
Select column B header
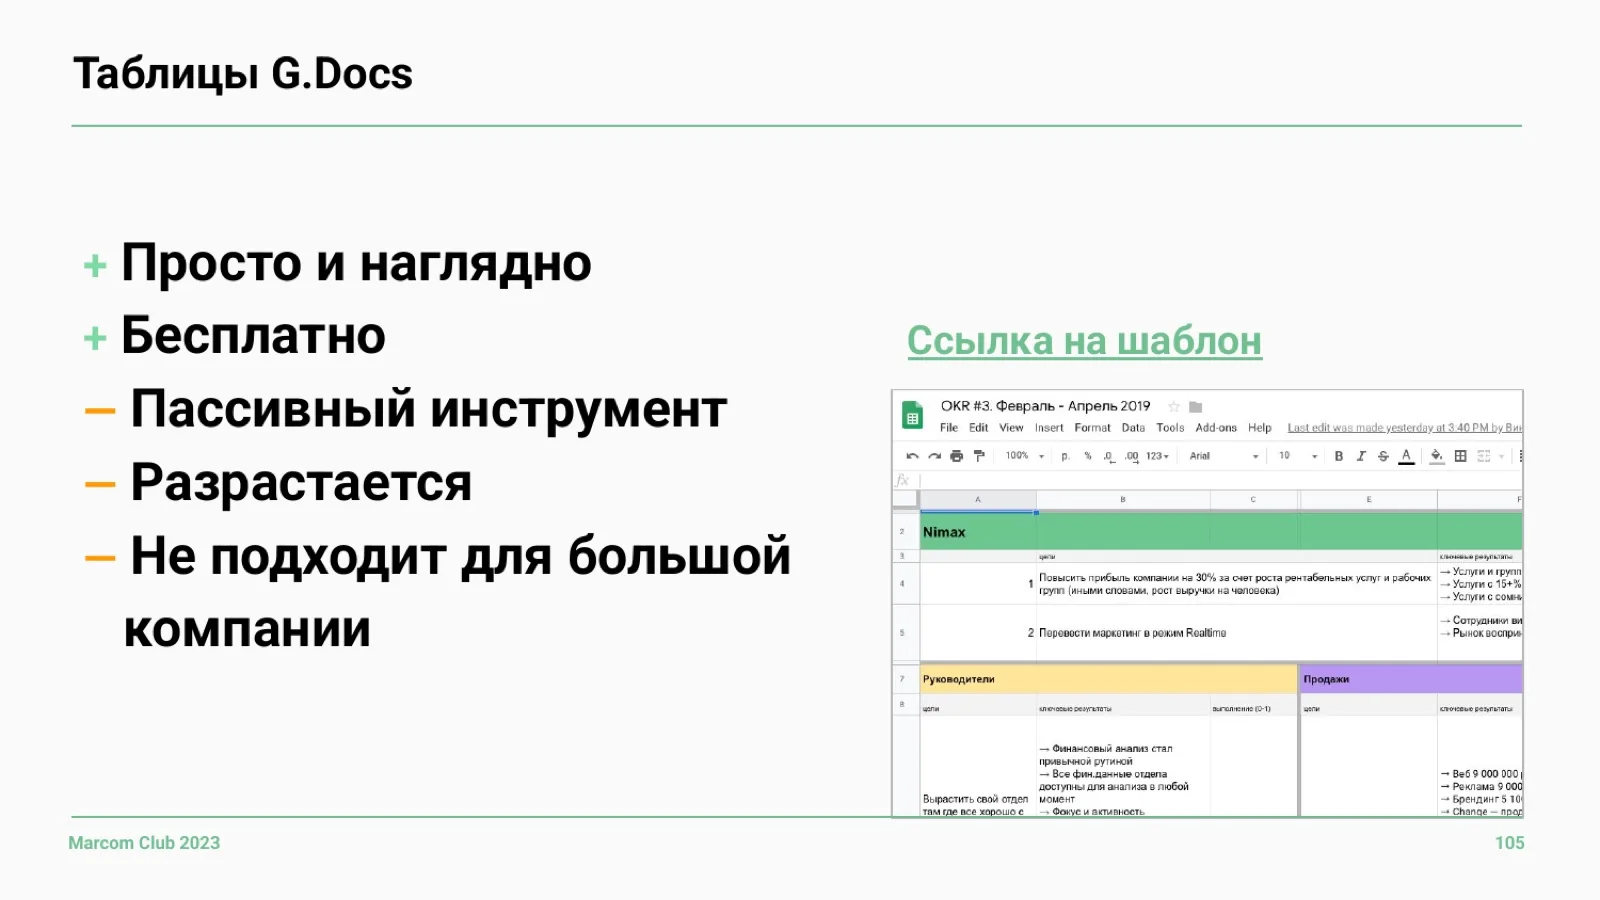click(x=1123, y=499)
